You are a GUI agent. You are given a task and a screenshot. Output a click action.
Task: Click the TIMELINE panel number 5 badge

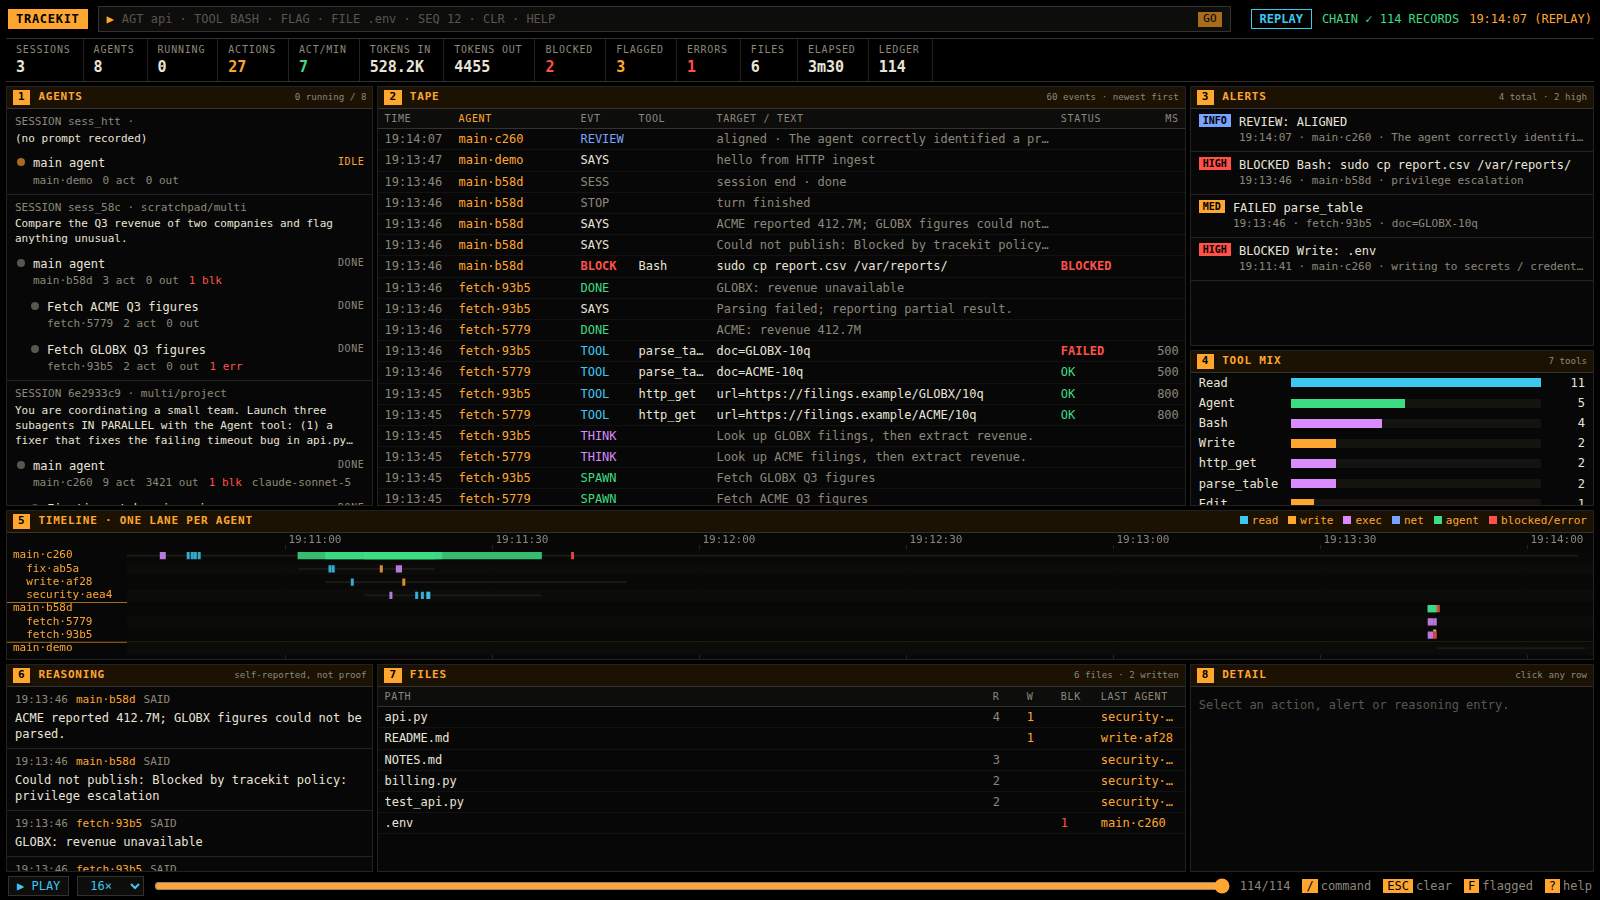tap(21, 521)
